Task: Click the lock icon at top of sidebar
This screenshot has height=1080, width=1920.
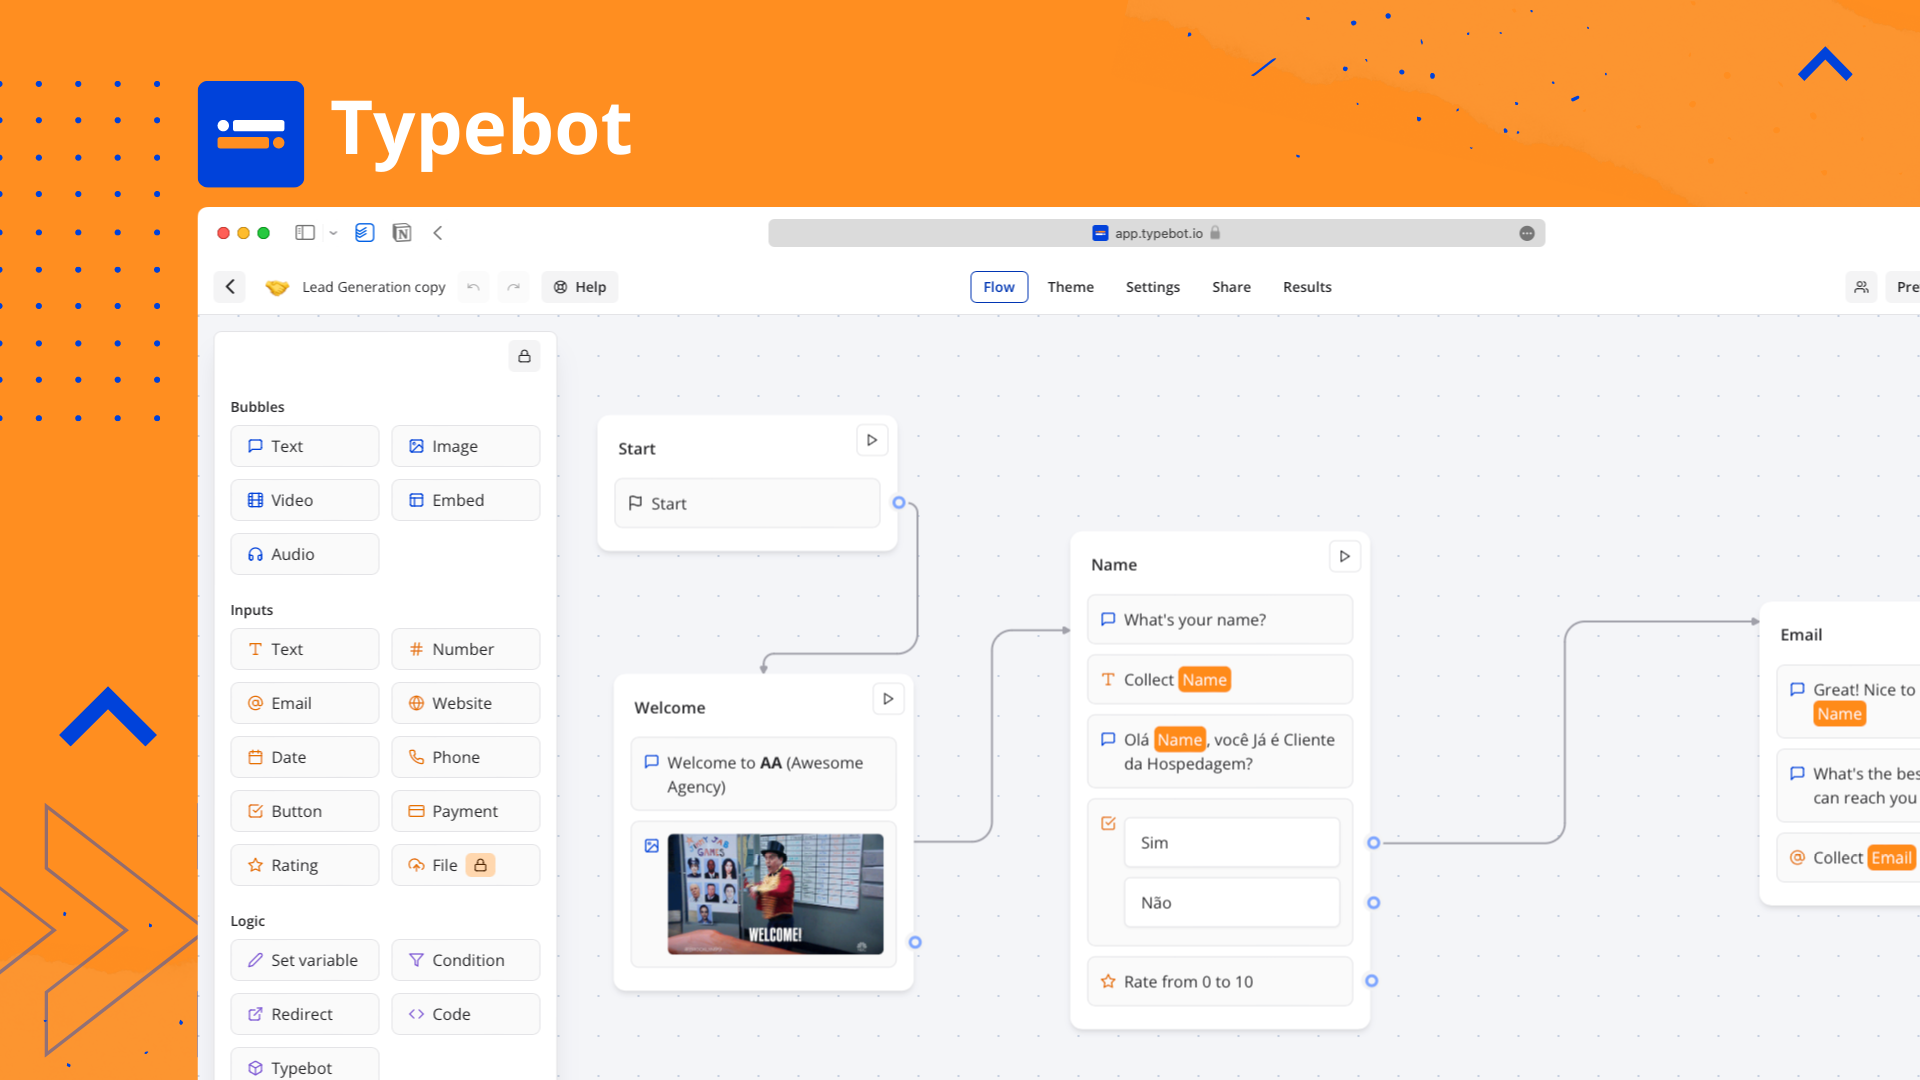Action: [x=522, y=356]
